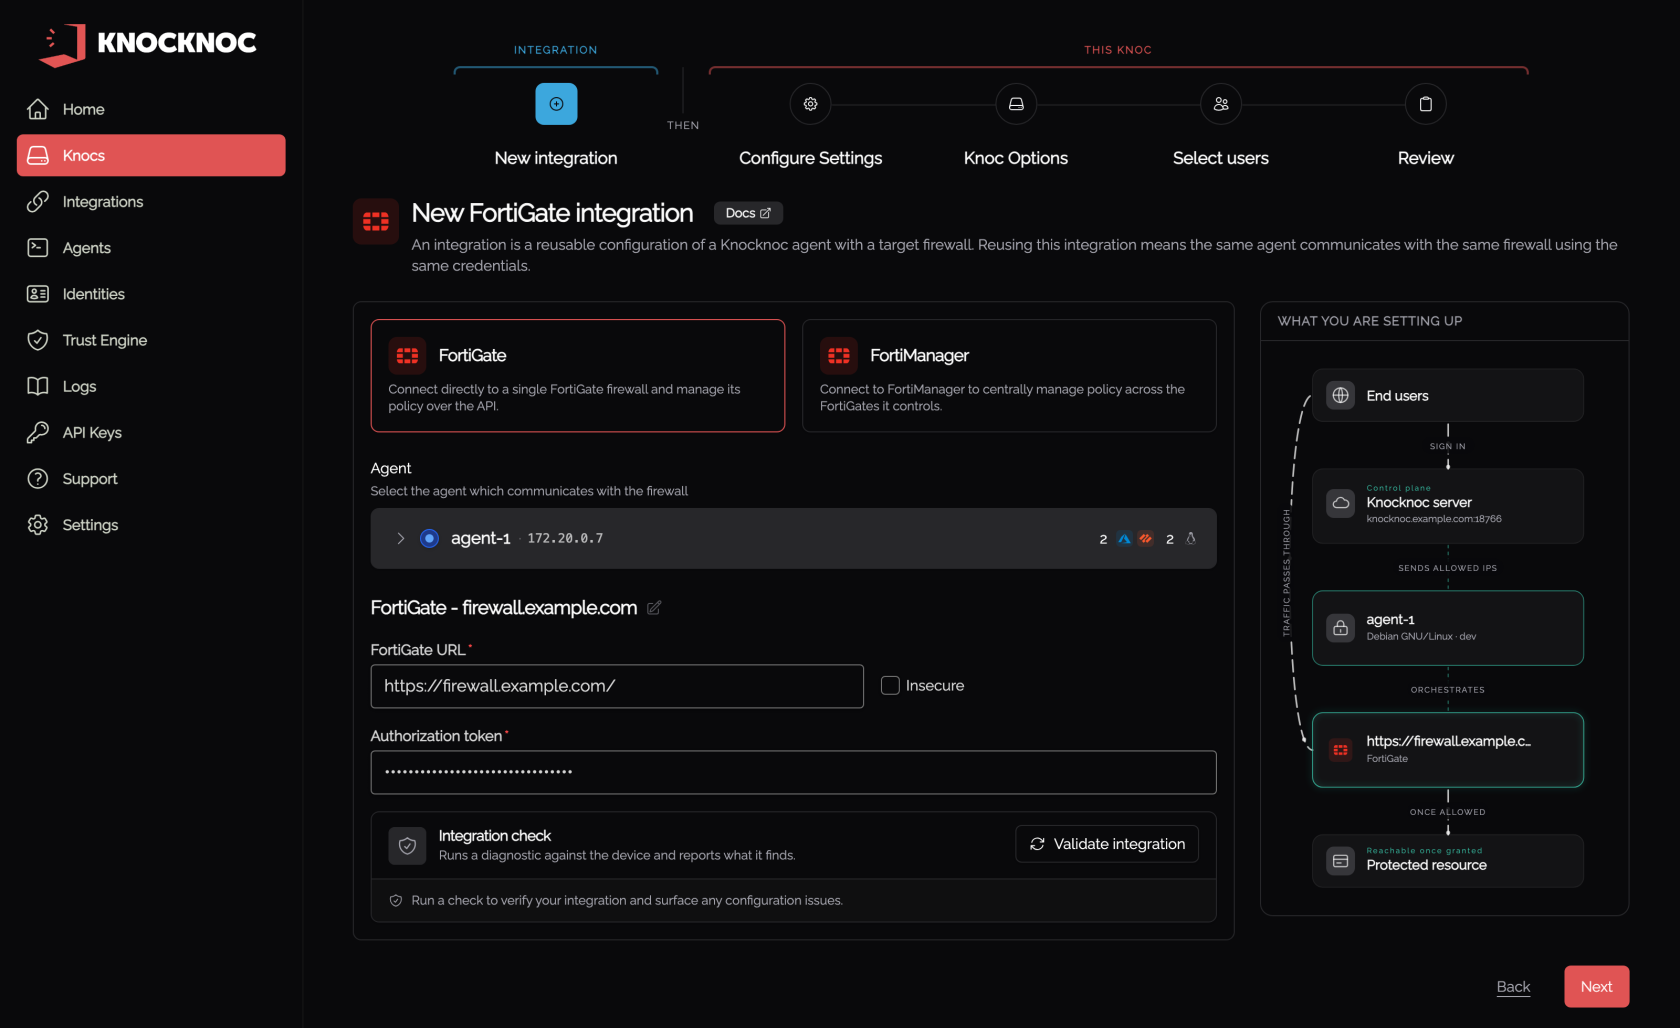Select the FortiGate integration card

click(578, 376)
